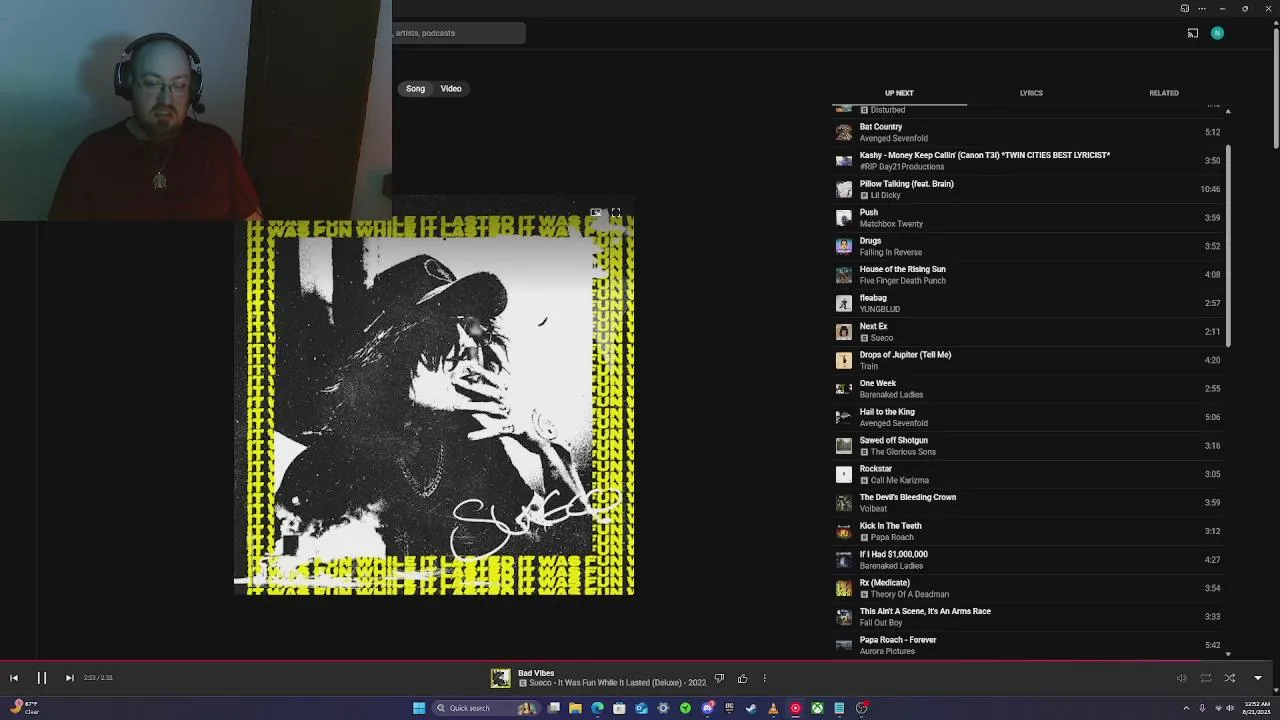1280x720 pixels.
Task: Play Bat Country from the queue
Action: [x=1030, y=132]
